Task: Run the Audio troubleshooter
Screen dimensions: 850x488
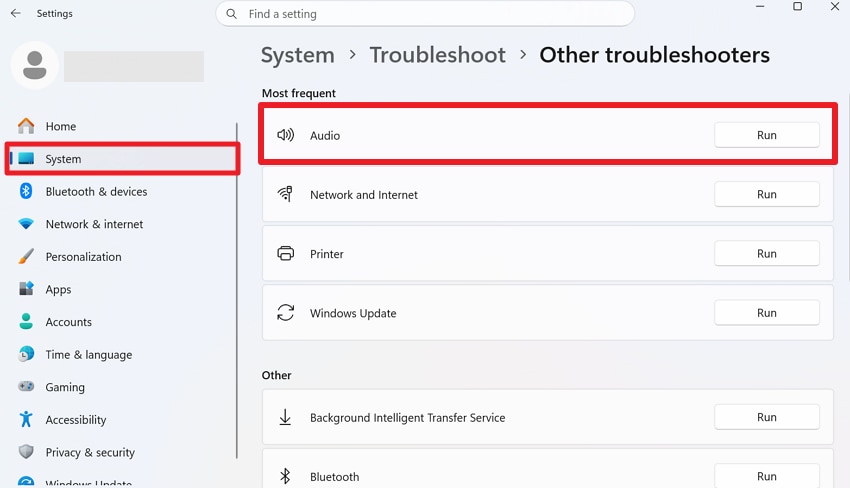Action: tap(767, 135)
